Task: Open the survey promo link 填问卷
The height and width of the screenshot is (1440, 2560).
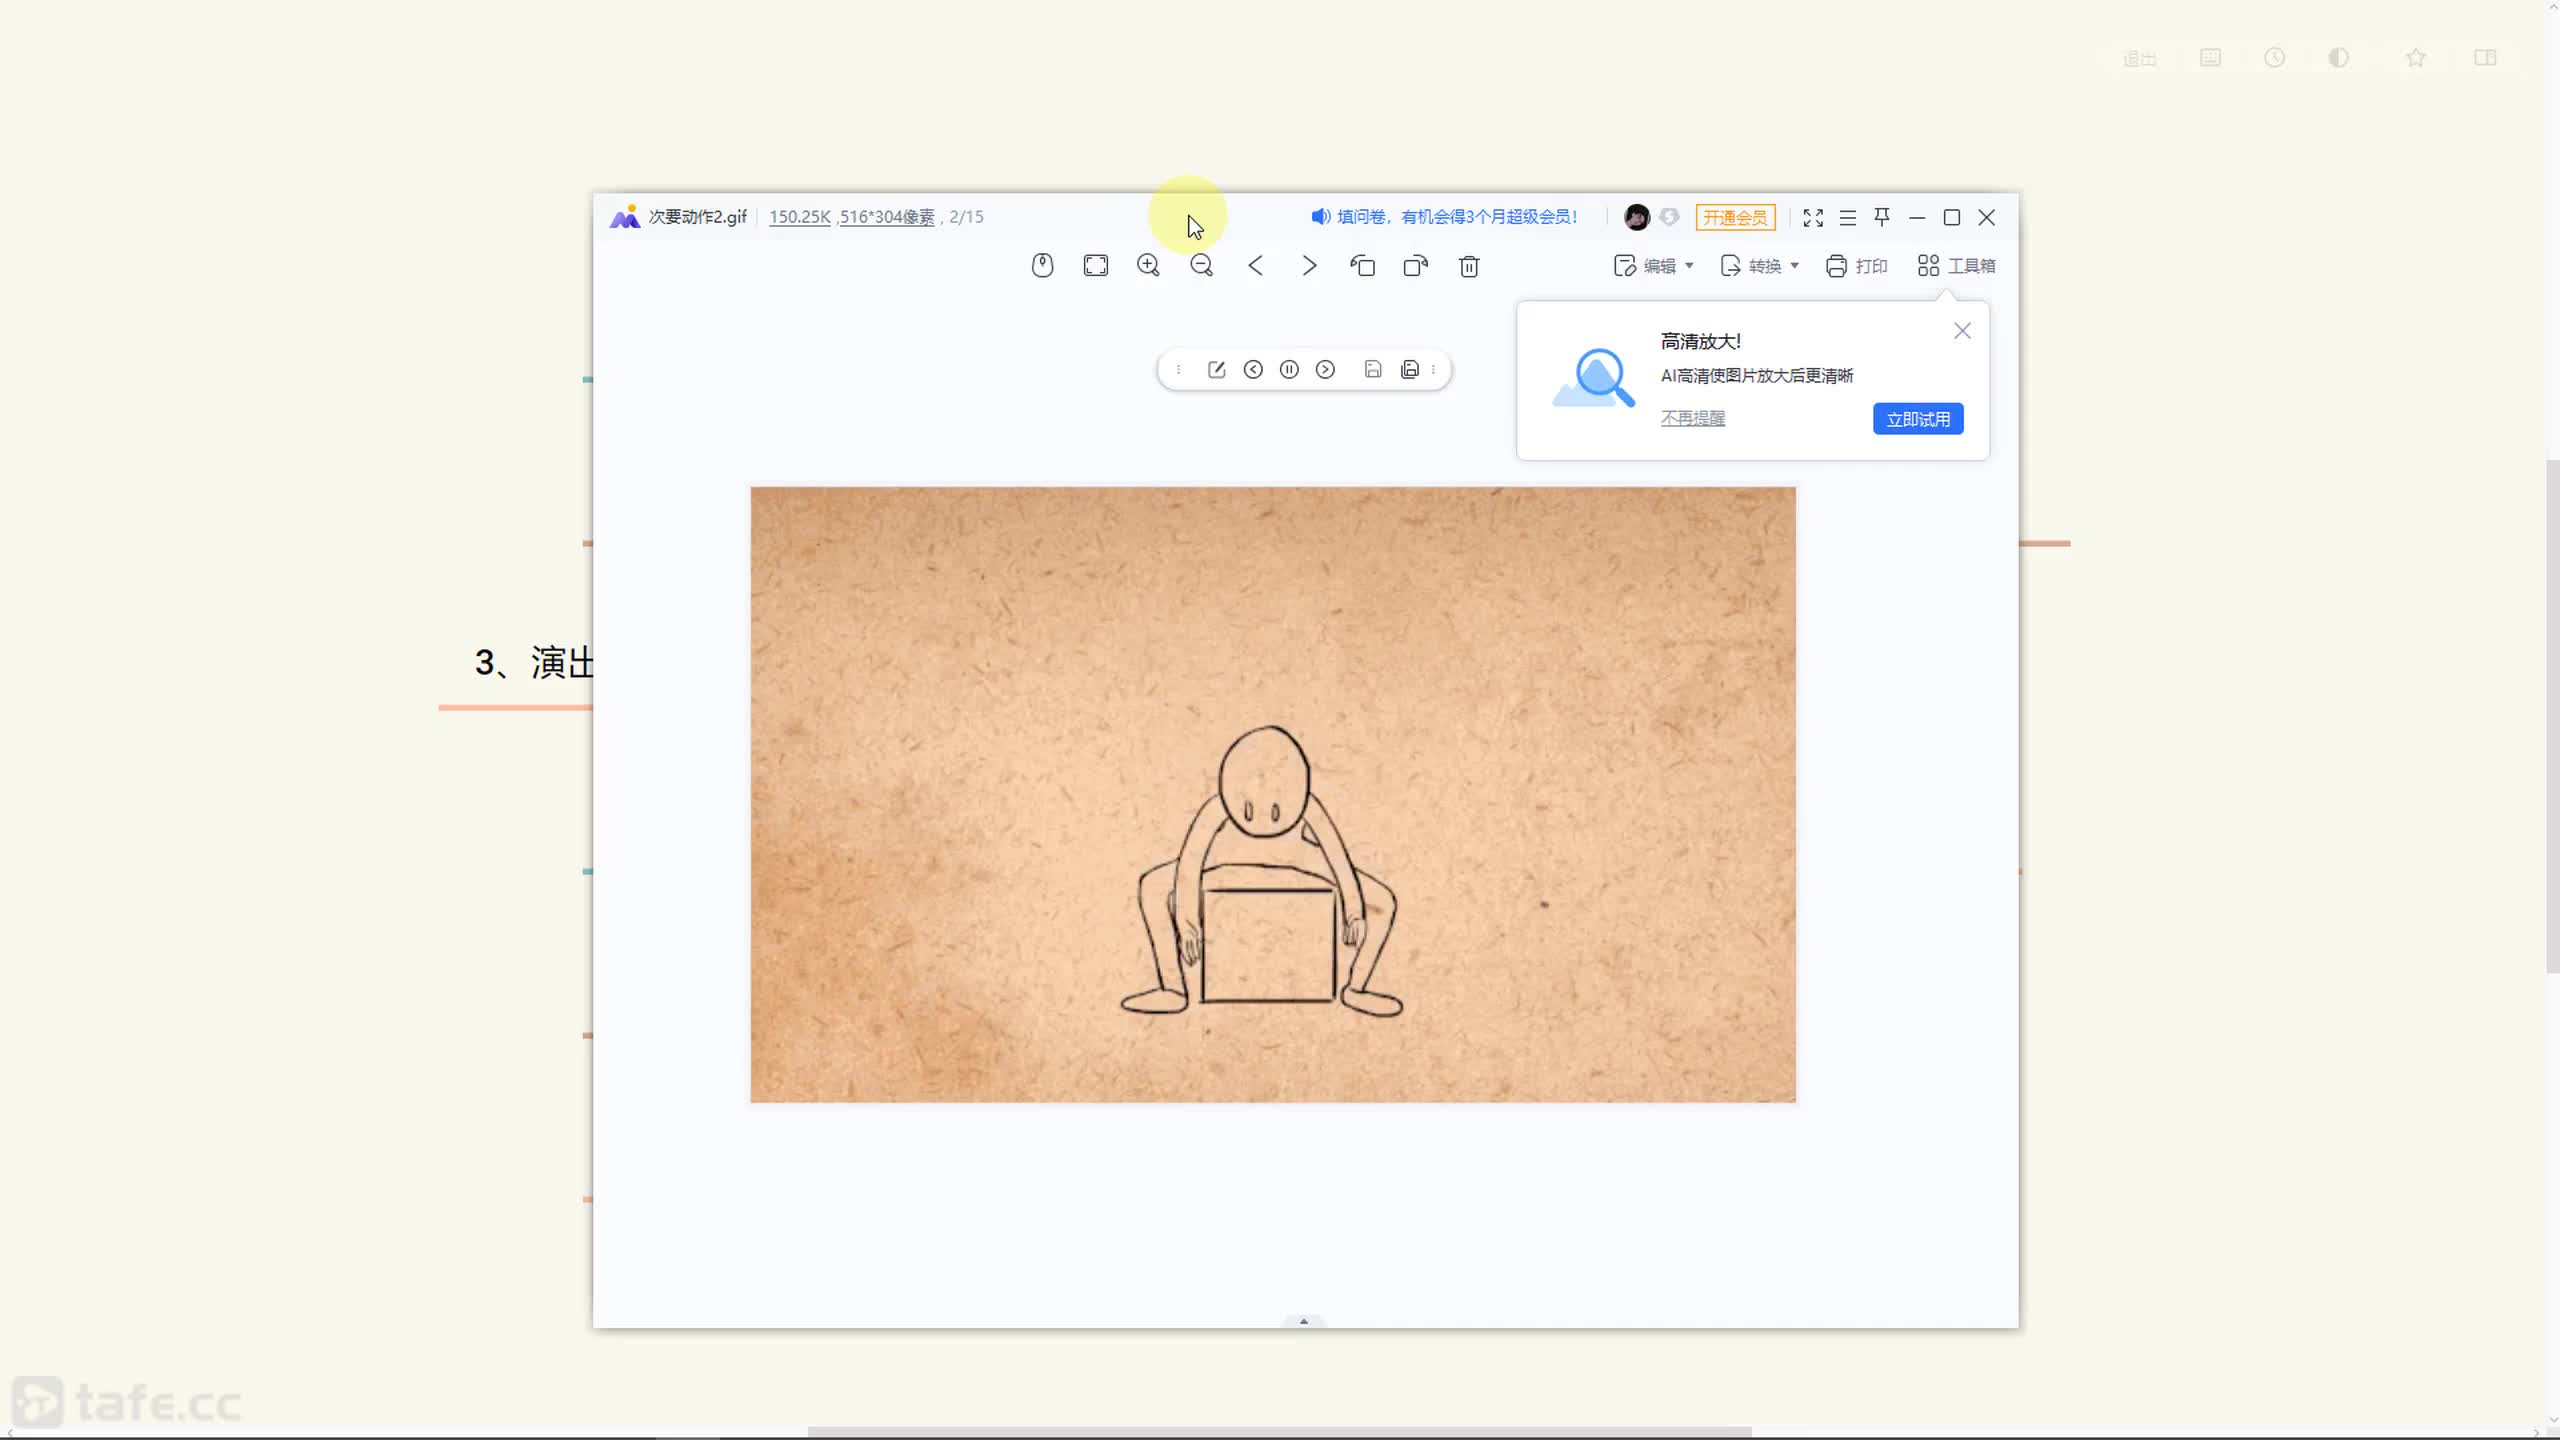Action: coord(1445,217)
